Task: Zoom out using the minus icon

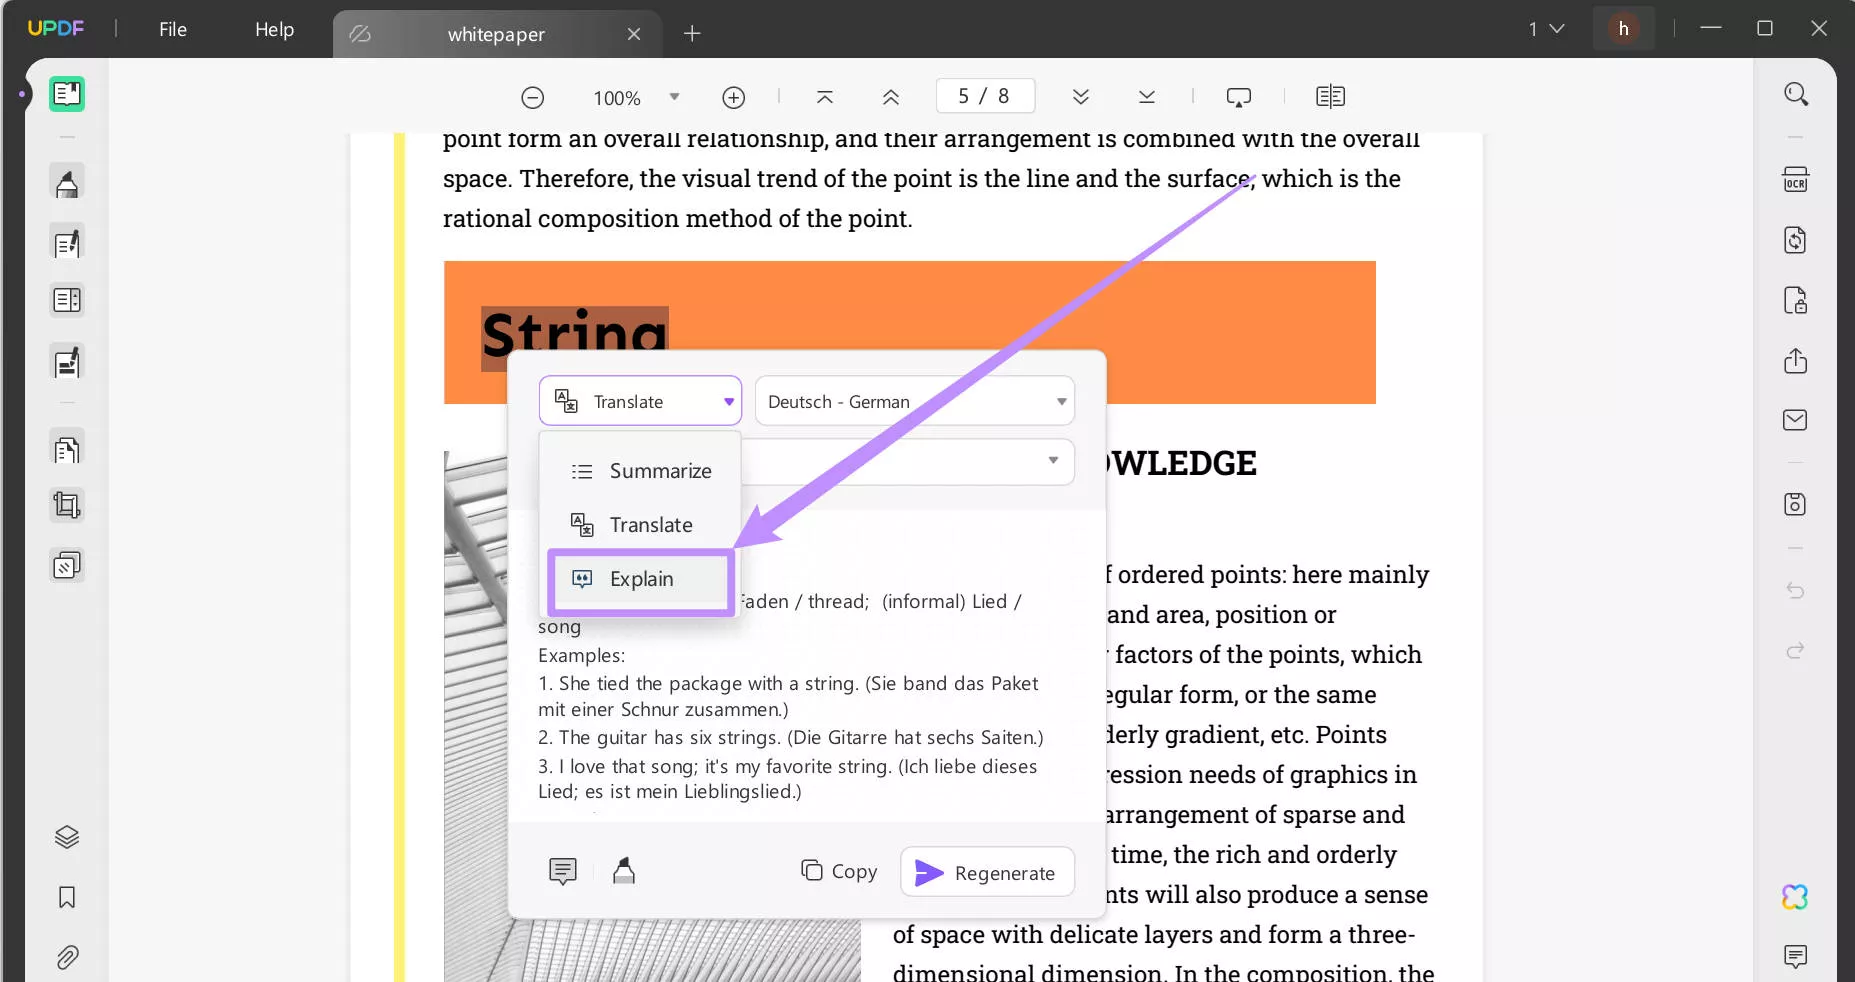Action: click(x=533, y=97)
